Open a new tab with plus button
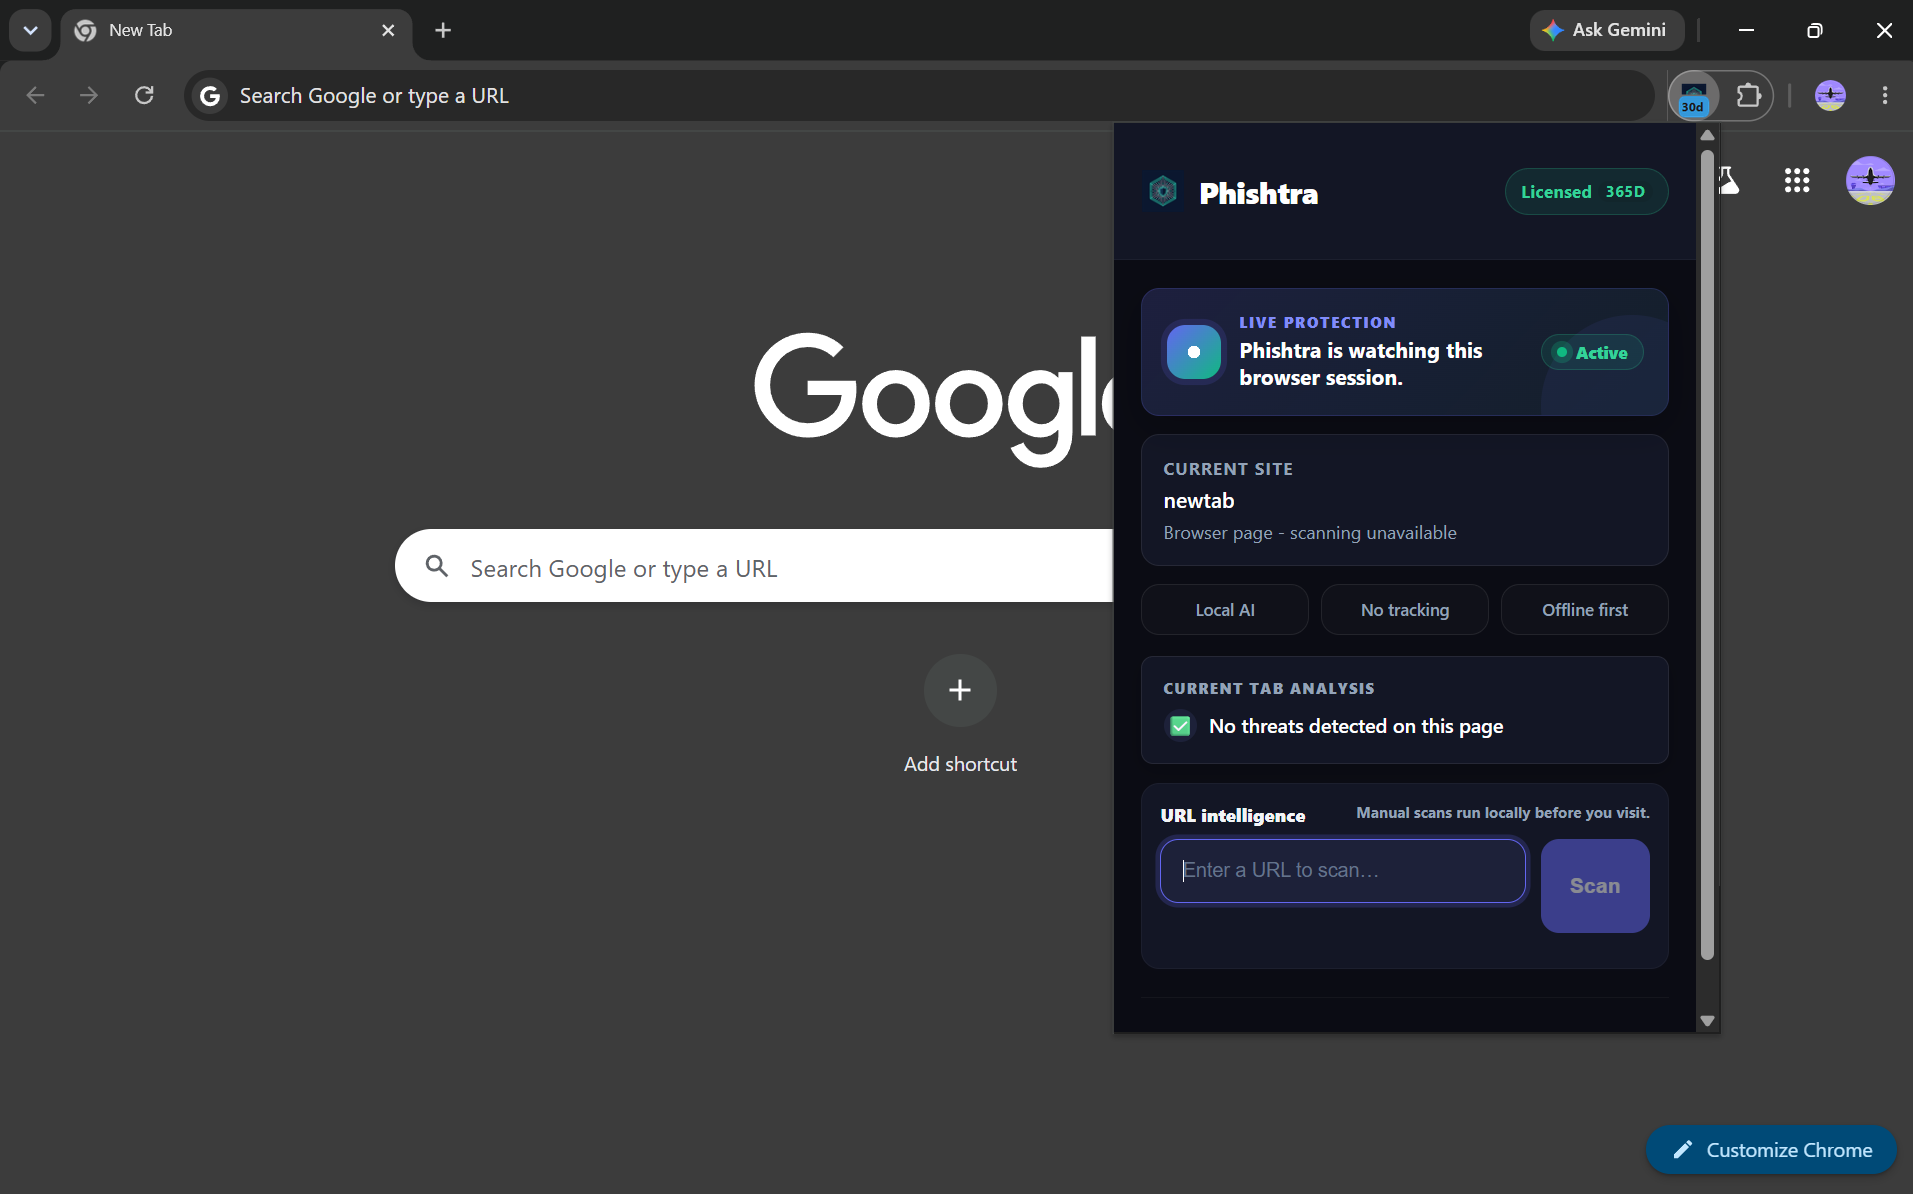This screenshot has height=1194, width=1913. [x=443, y=30]
